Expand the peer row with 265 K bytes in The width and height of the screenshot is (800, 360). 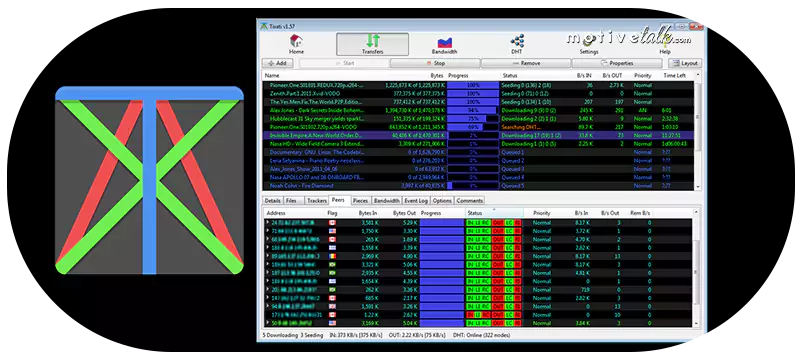[267, 239]
